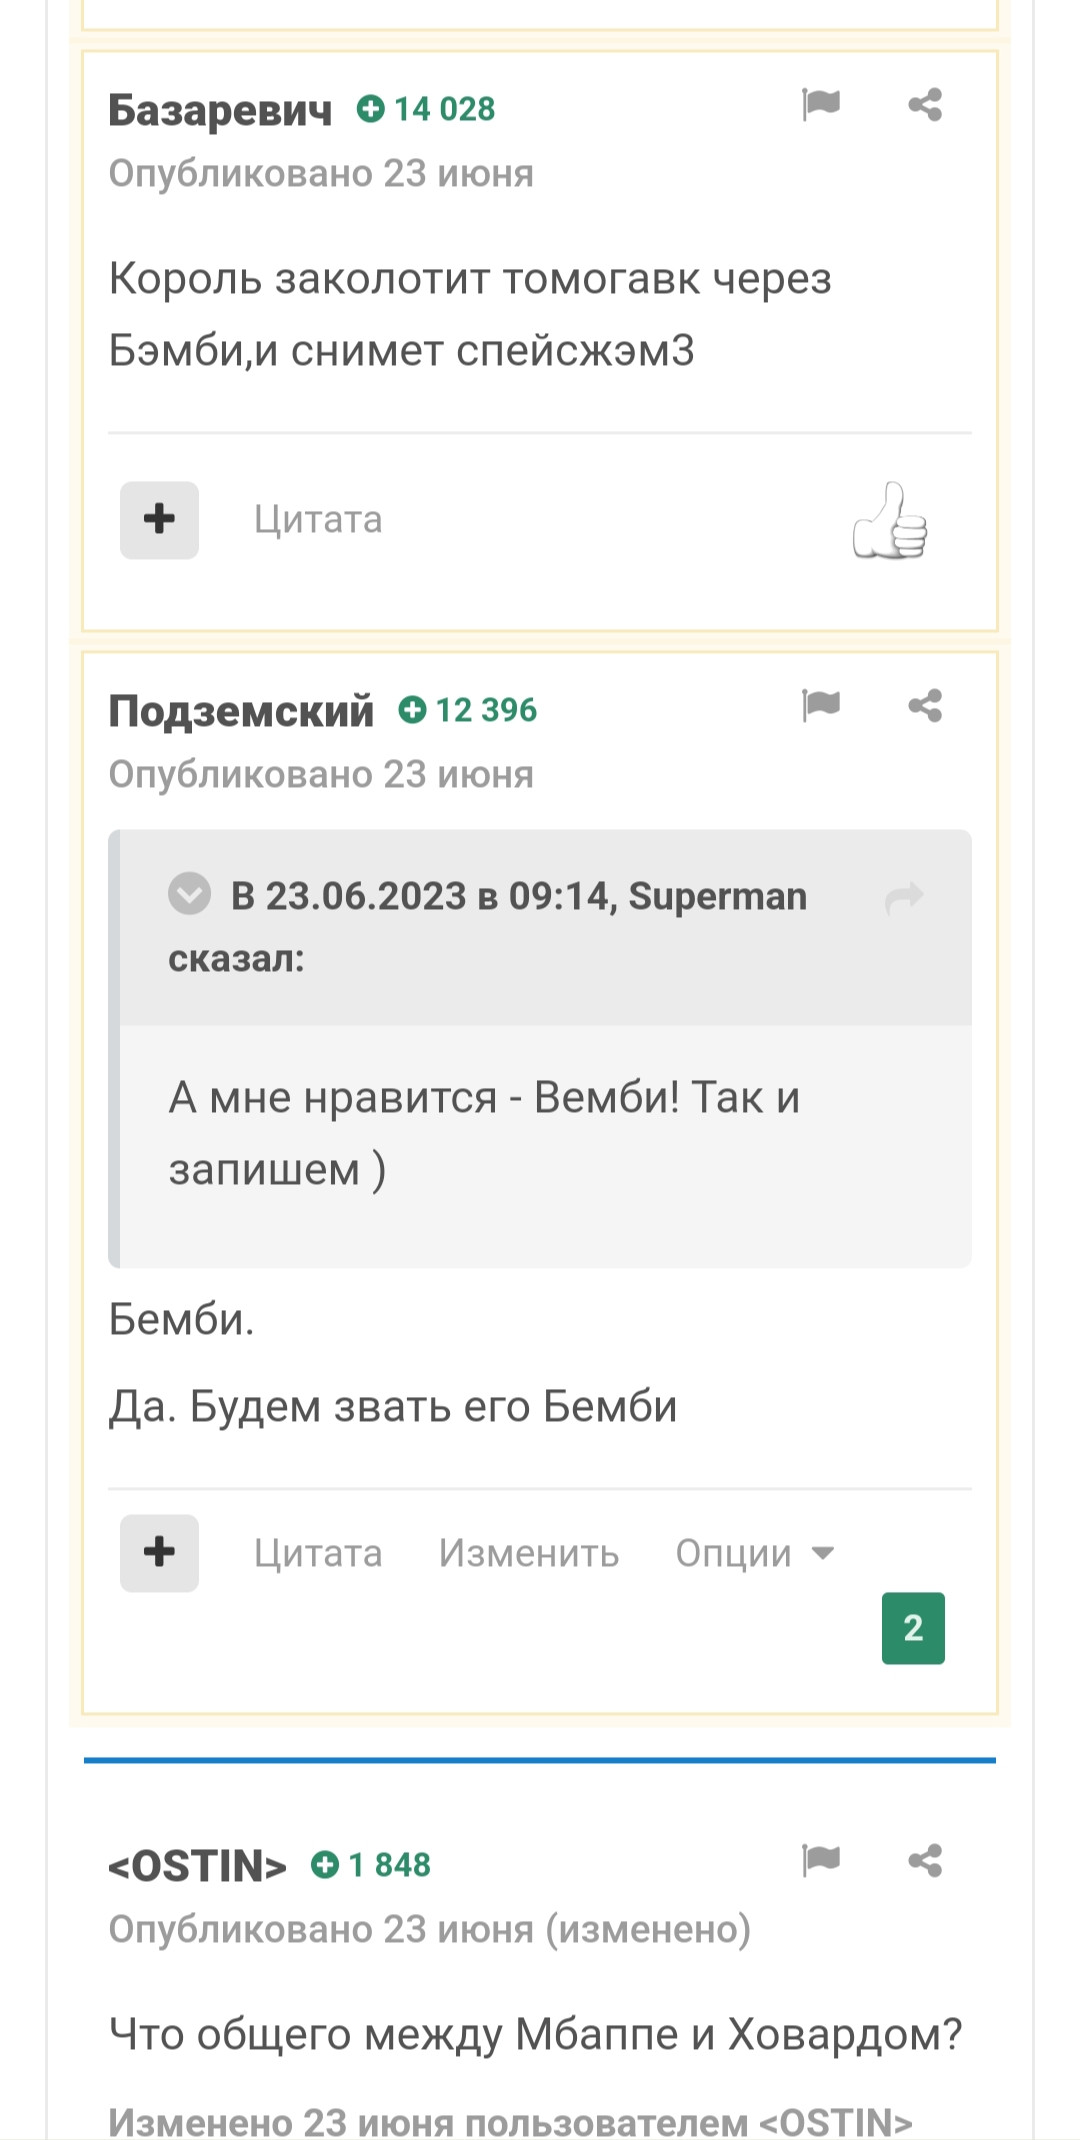Report <OSTIN>'s post with flag icon
The image size is (1080, 2140).
coord(821,1860)
